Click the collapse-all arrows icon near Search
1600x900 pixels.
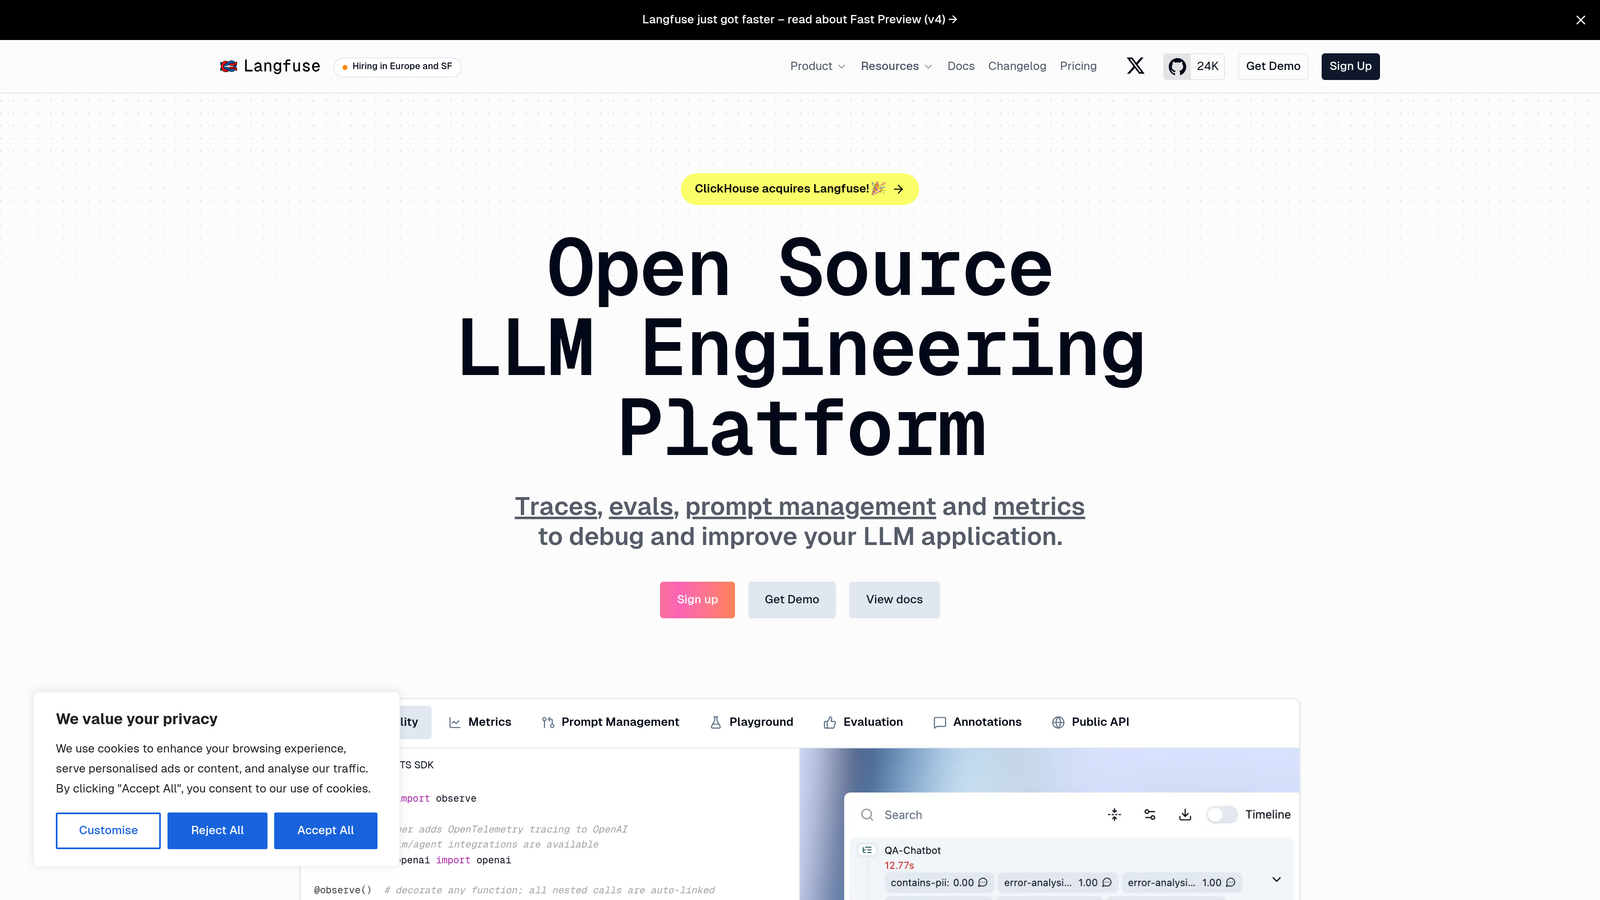click(1114, 814)
